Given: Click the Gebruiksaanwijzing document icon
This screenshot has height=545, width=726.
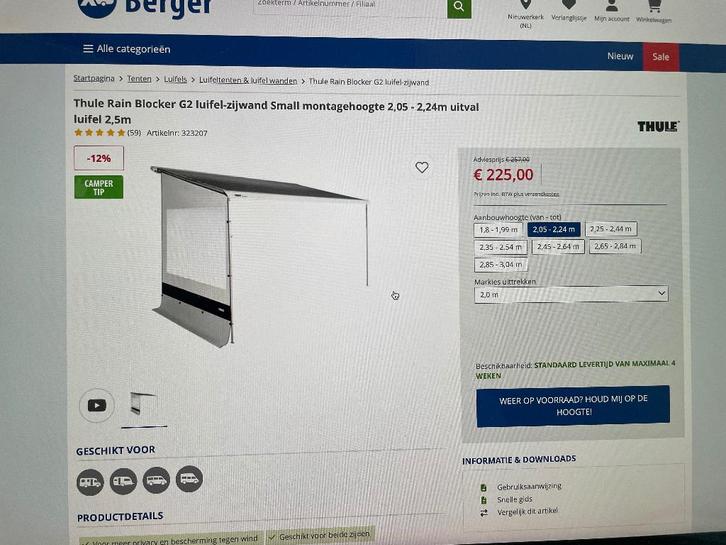Looking at the screenshot, I should [484, 488].
